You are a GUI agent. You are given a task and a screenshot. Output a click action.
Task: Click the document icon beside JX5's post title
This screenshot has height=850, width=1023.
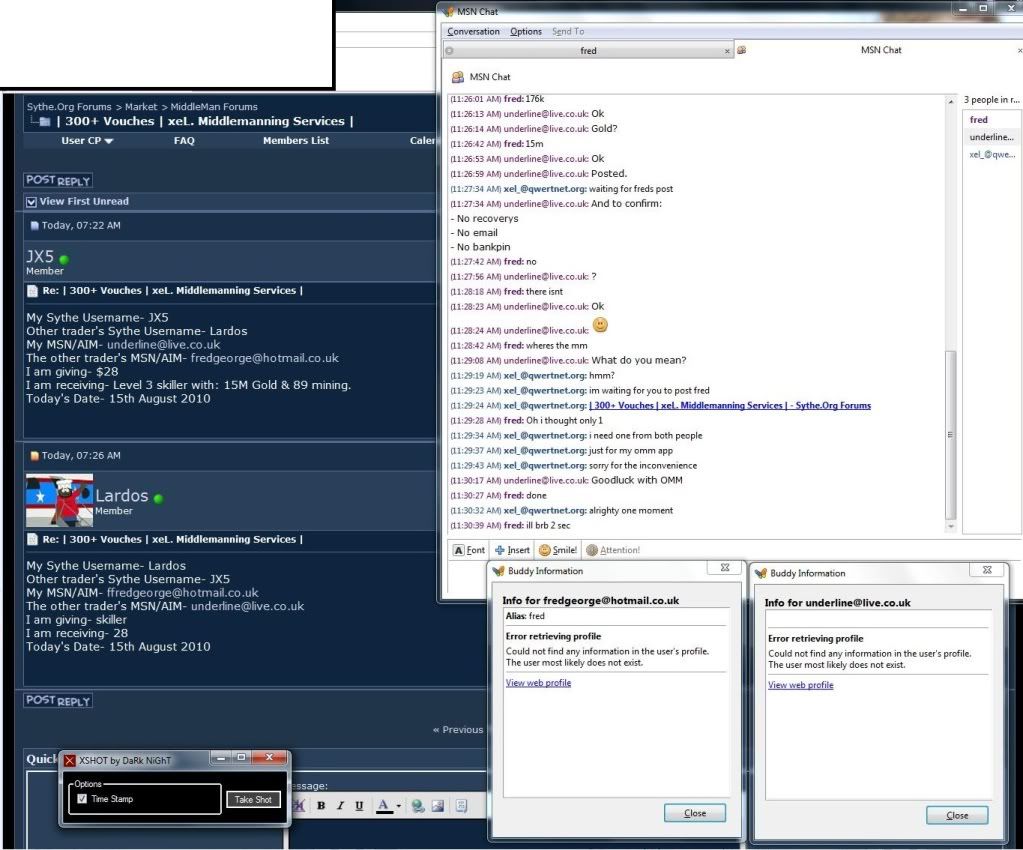[32, 291]
